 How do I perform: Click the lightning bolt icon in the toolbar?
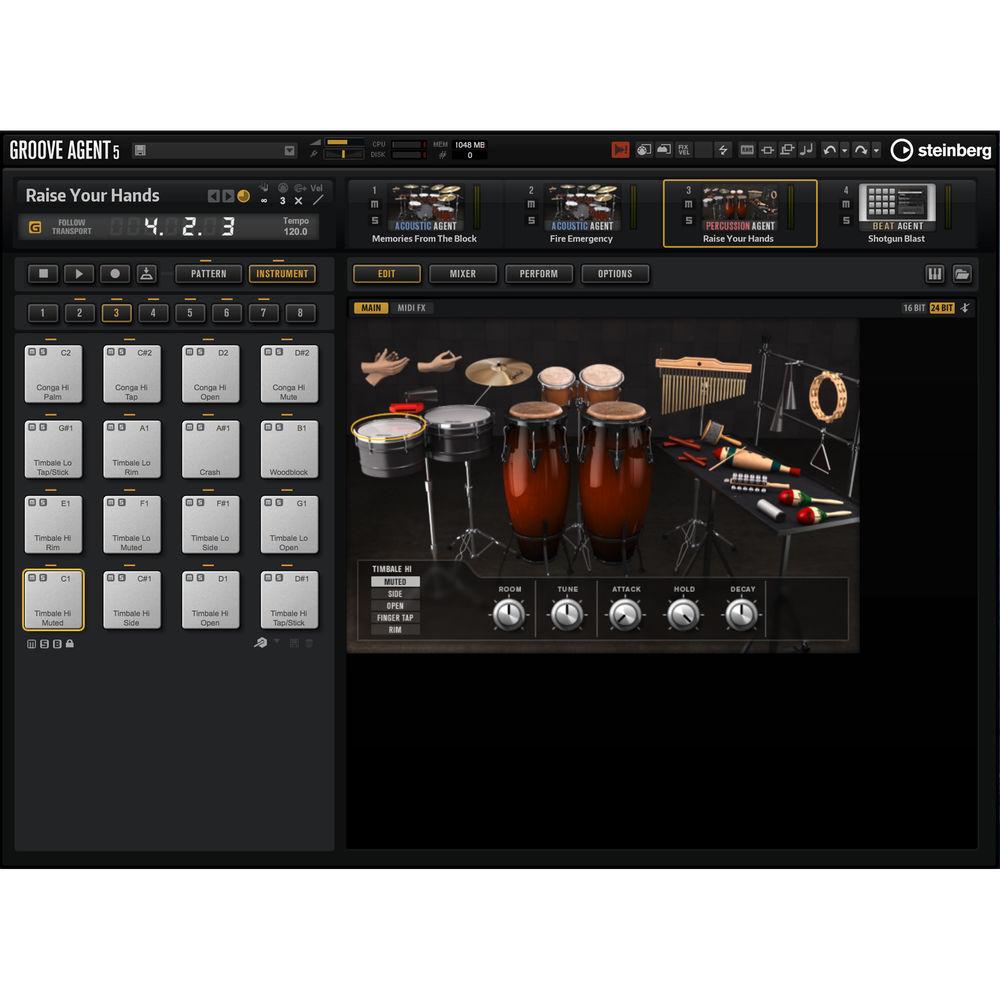721,150
